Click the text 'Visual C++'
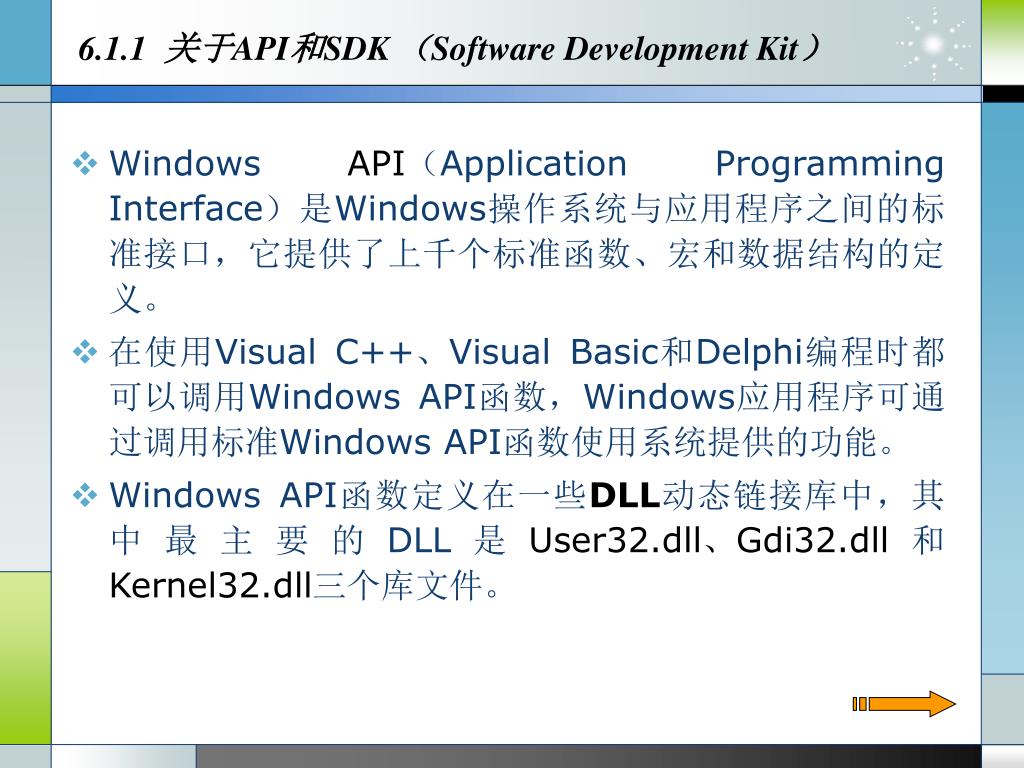This screenshot has height=768, width=1024. 313,352
